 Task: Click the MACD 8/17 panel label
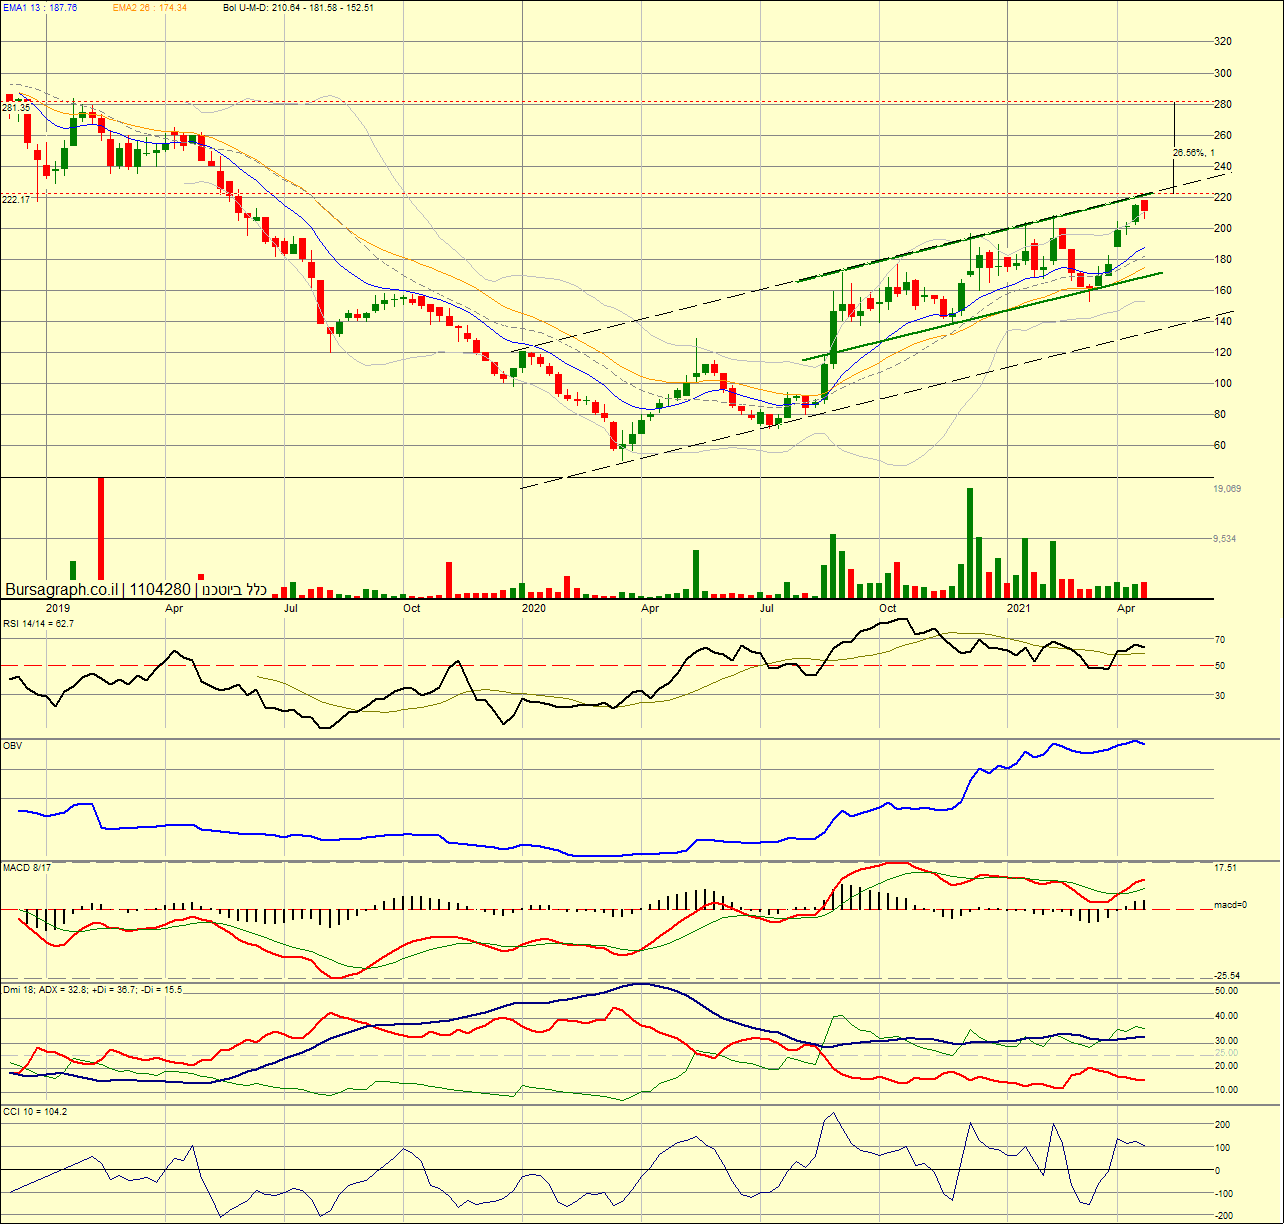(x=27, y=867)
